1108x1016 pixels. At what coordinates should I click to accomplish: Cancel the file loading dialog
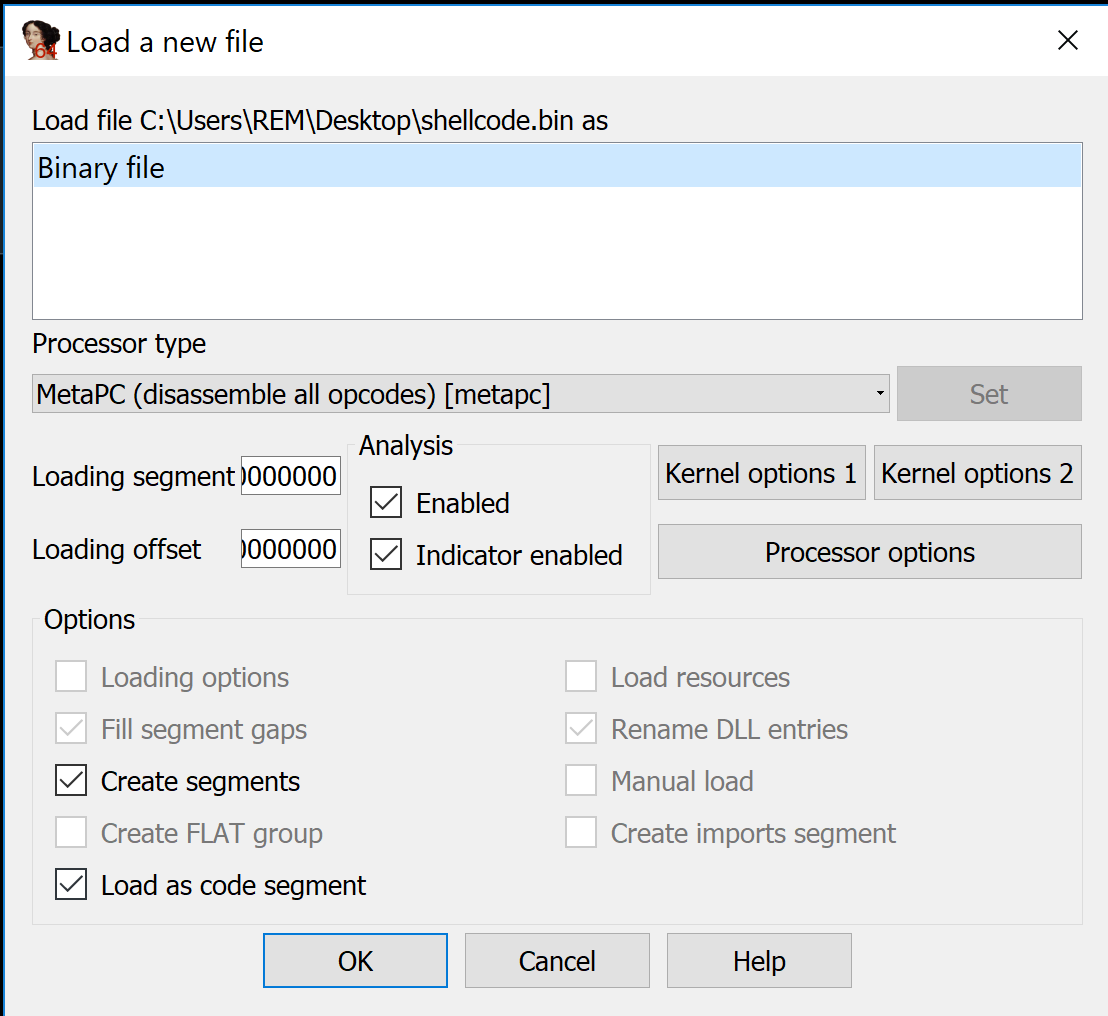[x=557, y=960]
